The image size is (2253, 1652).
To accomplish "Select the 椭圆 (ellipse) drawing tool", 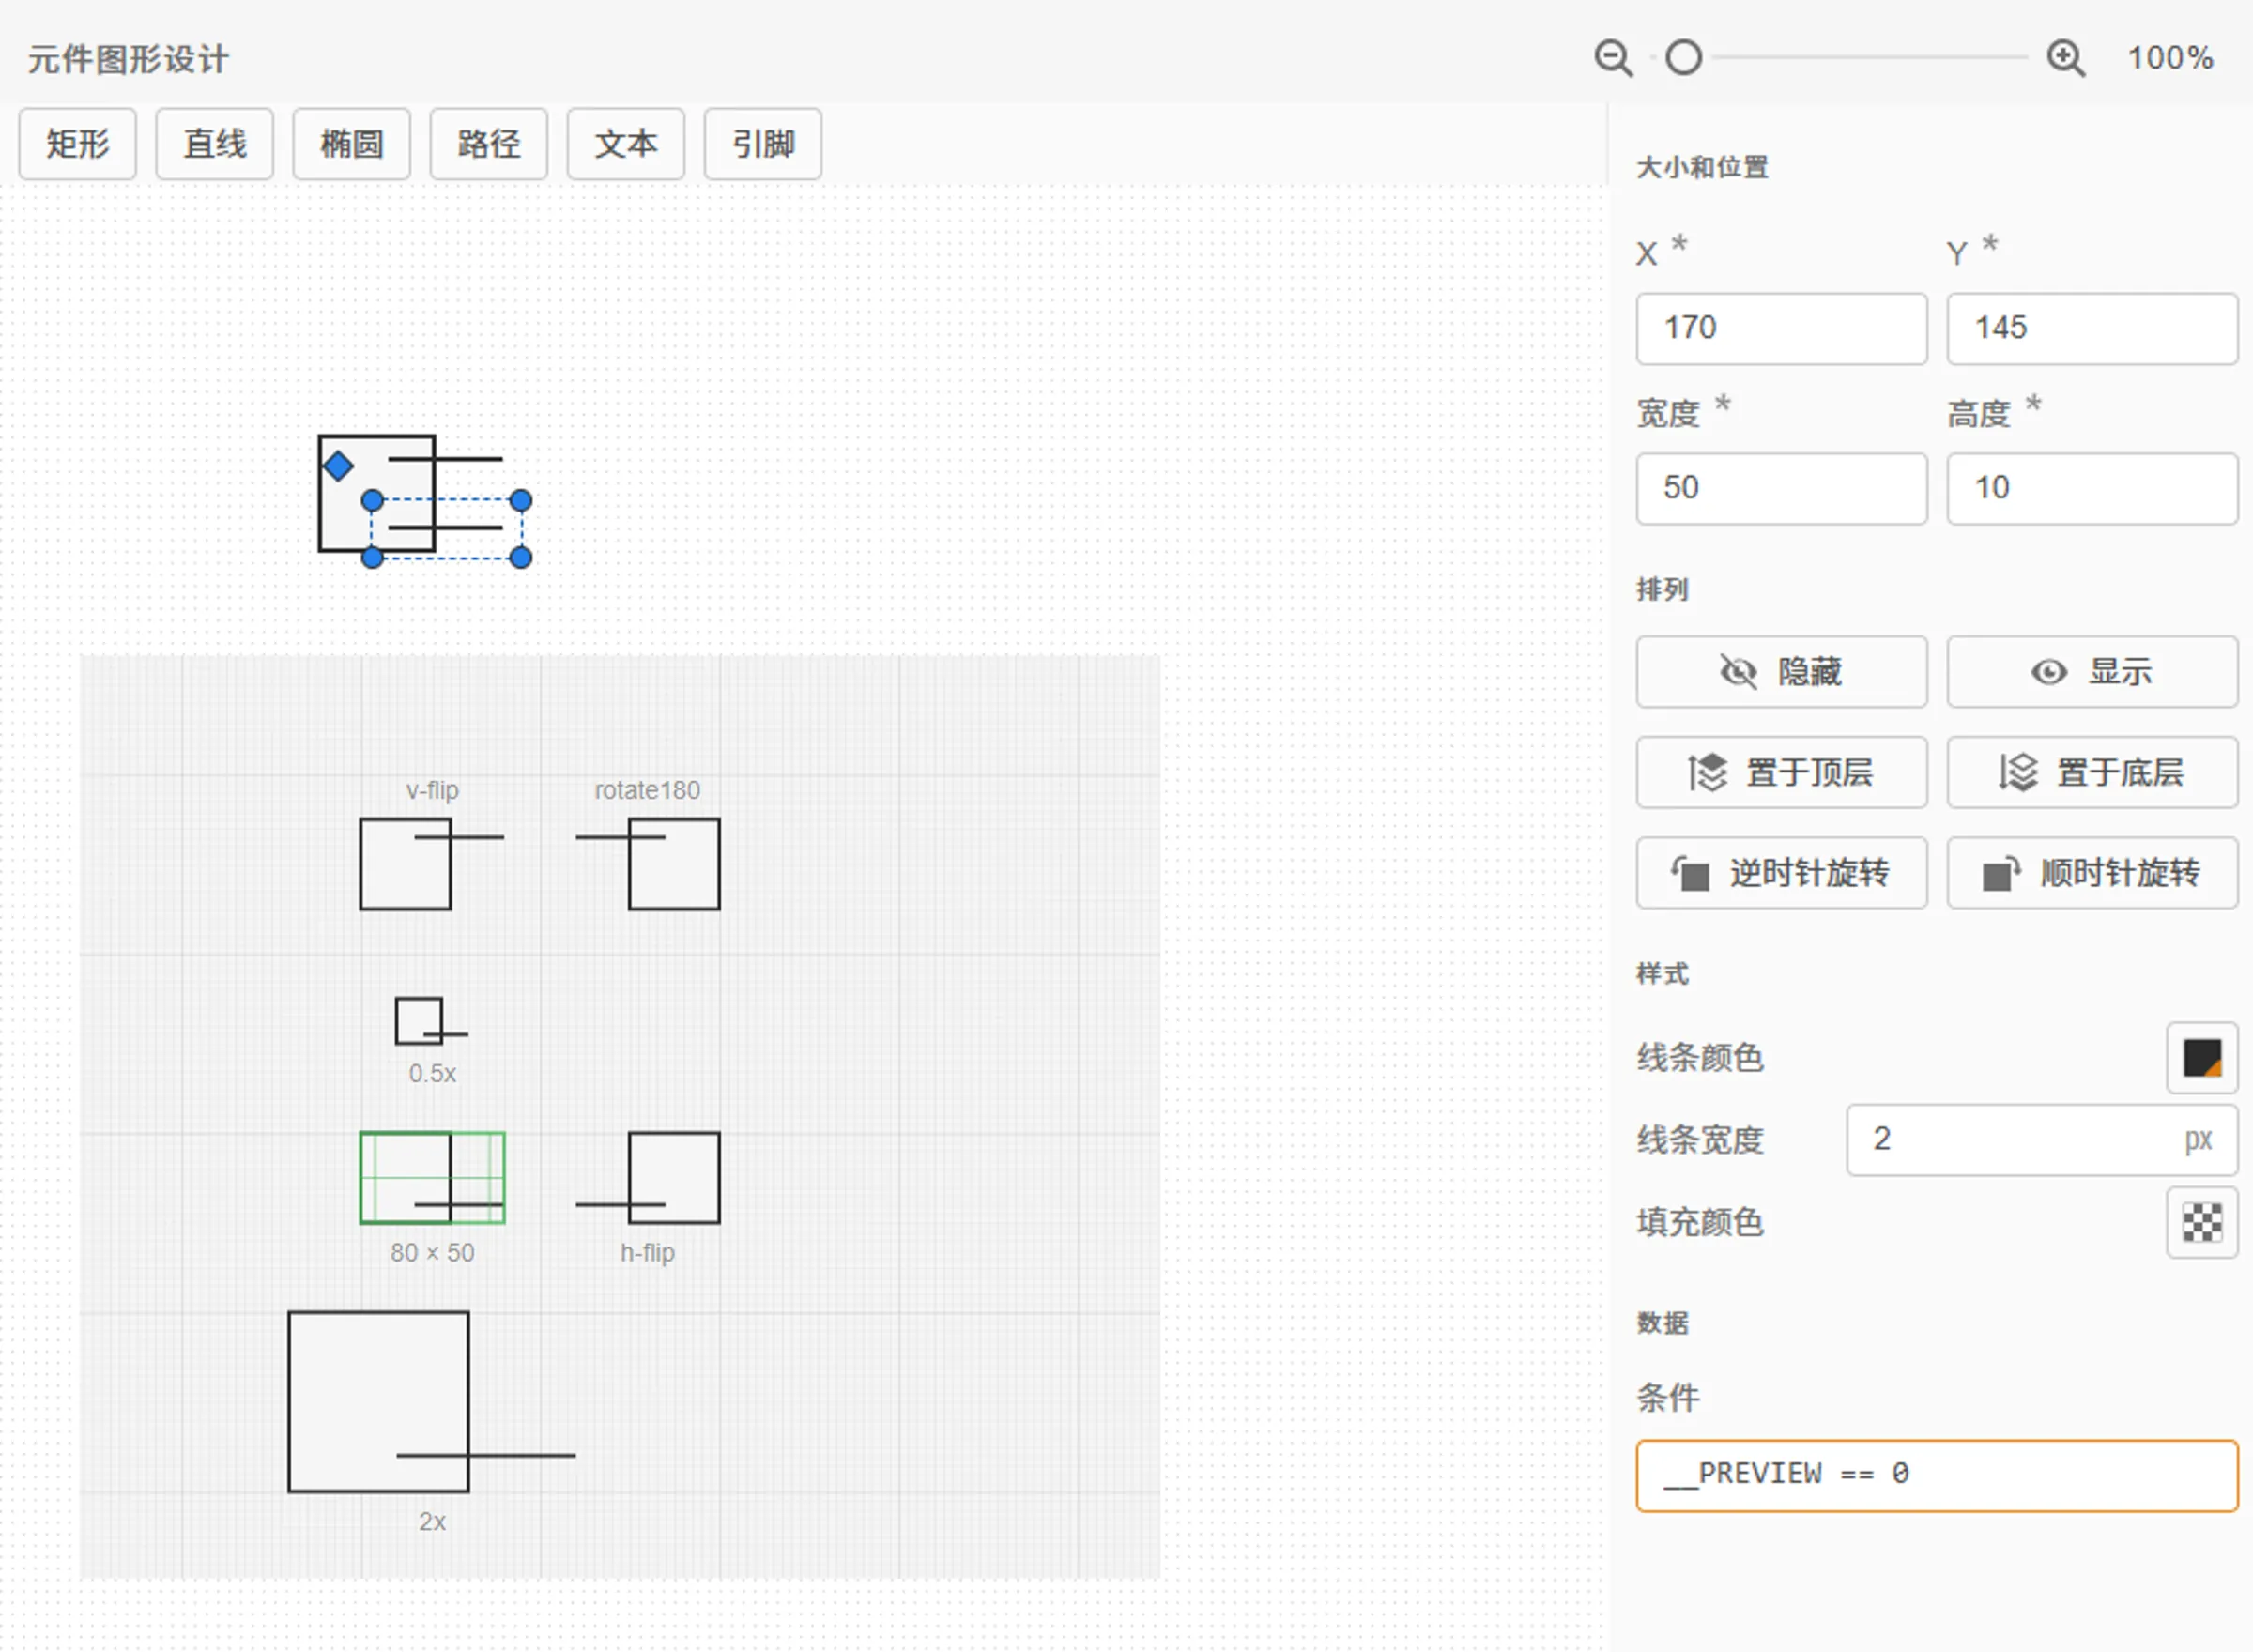I will coord(350,144).
